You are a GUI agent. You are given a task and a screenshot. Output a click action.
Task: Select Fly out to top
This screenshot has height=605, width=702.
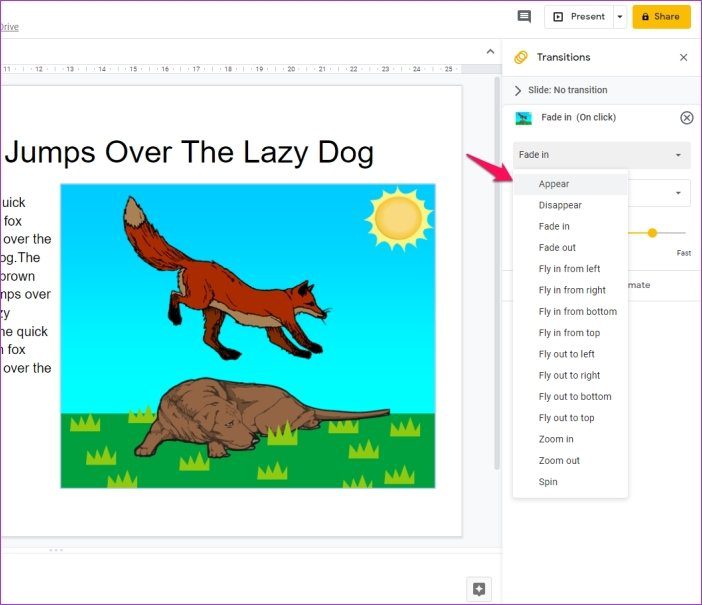coord(570,418)
